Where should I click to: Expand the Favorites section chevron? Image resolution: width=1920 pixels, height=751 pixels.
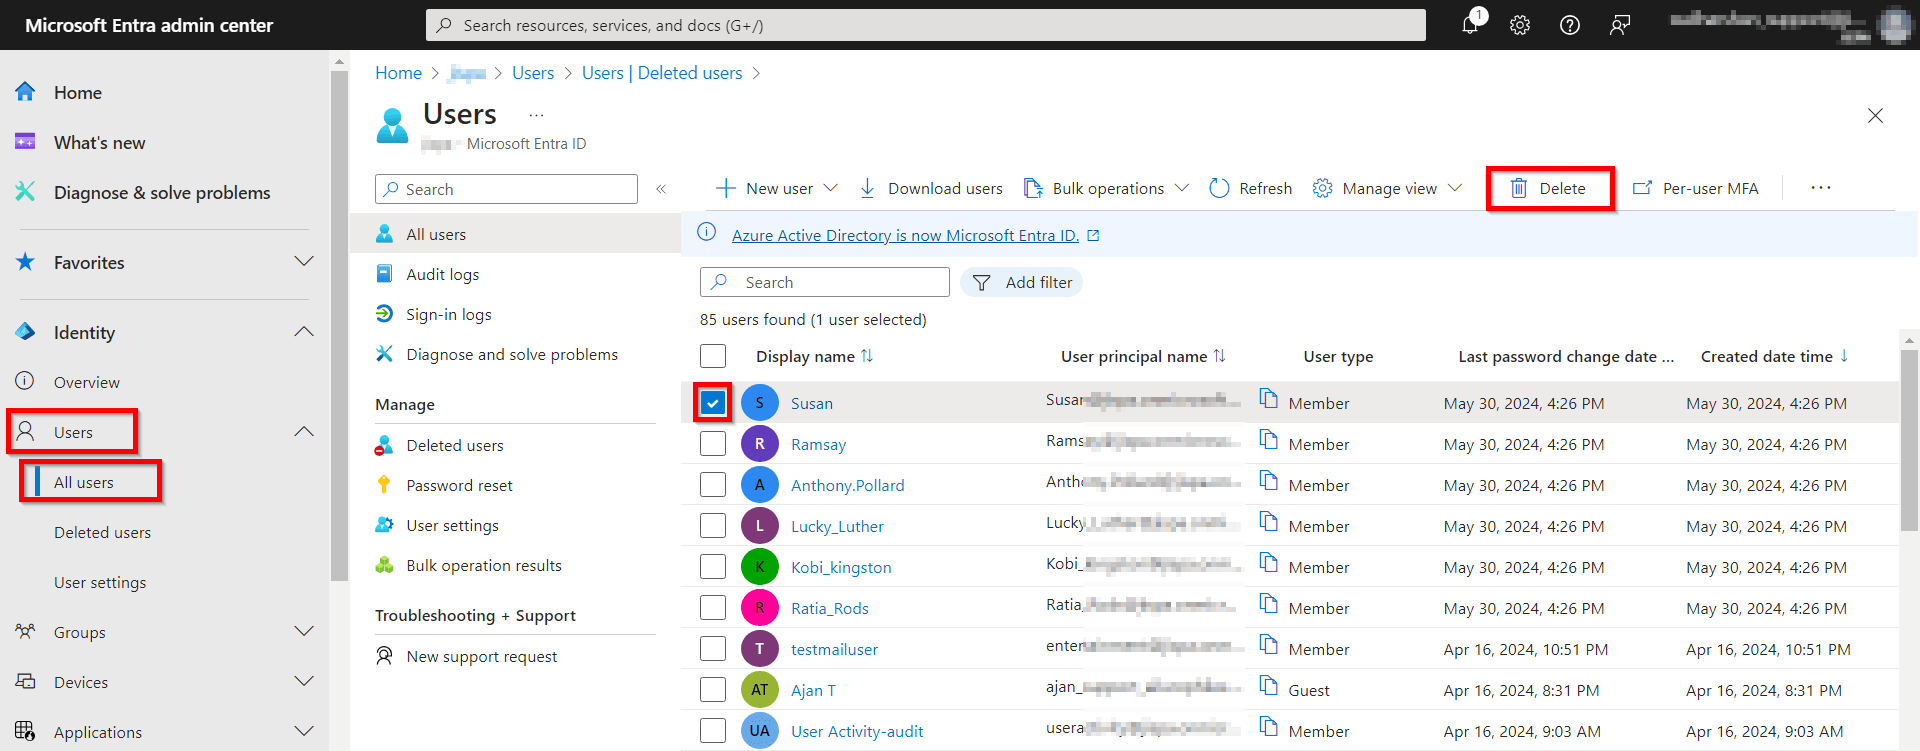point(304,261)
